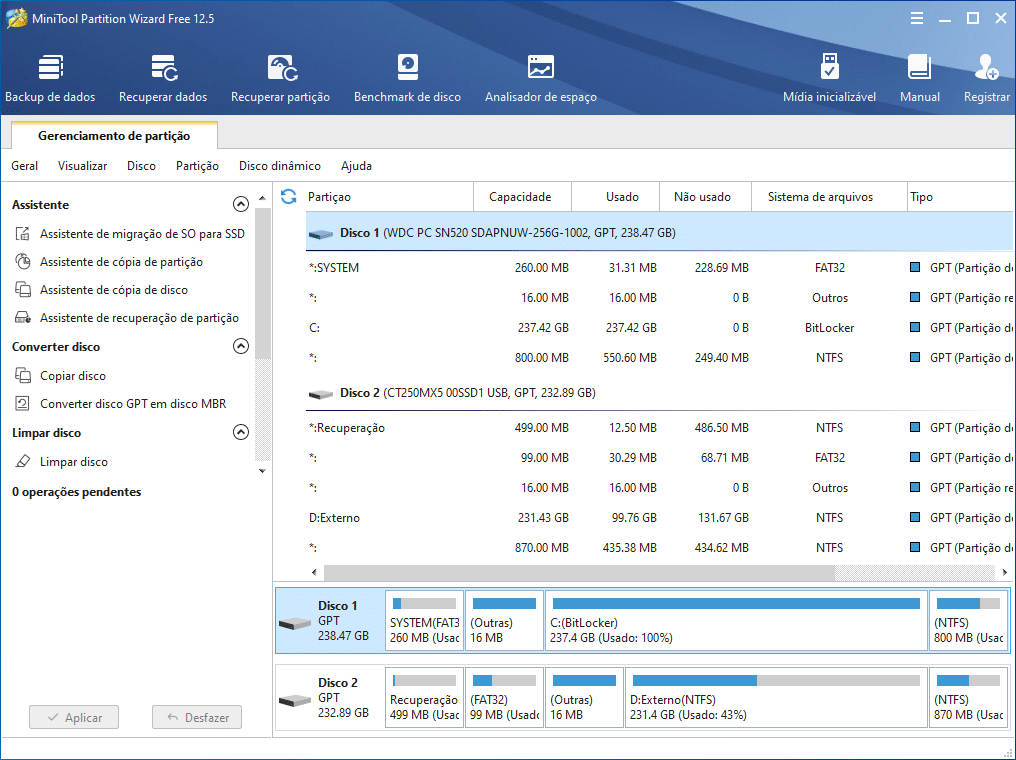Select Gerenciamento de partição tab
Image resolution: width=1016 pixels, height=760 pixels.
[x=113, y=136]
